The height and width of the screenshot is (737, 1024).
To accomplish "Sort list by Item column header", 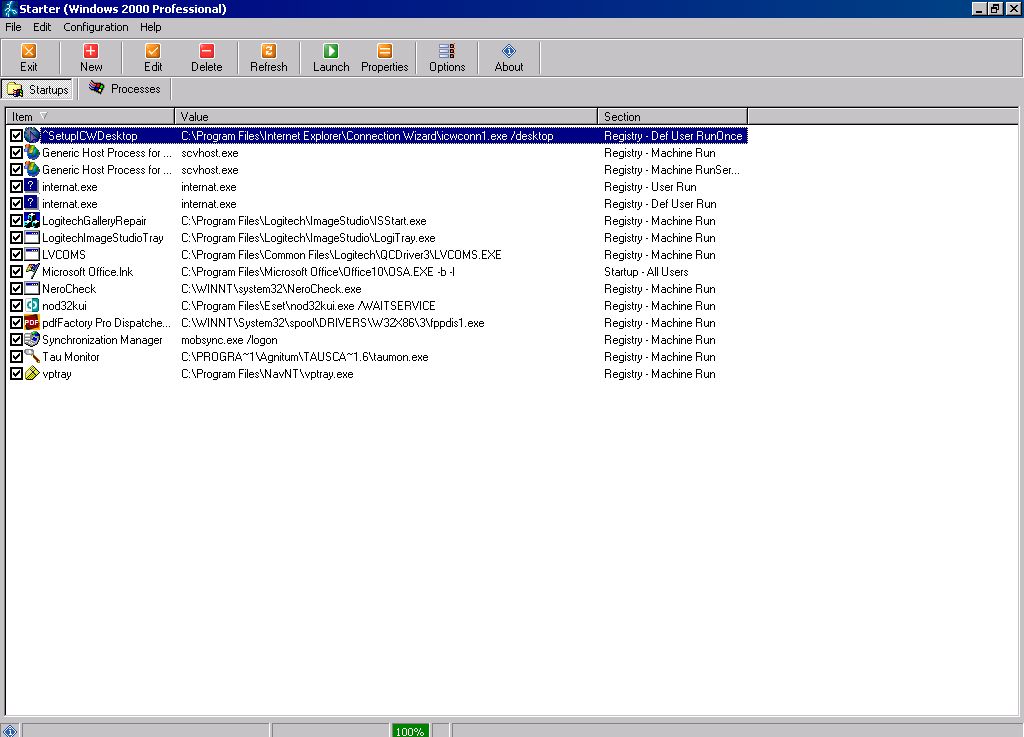I will (x=90, y=117).
